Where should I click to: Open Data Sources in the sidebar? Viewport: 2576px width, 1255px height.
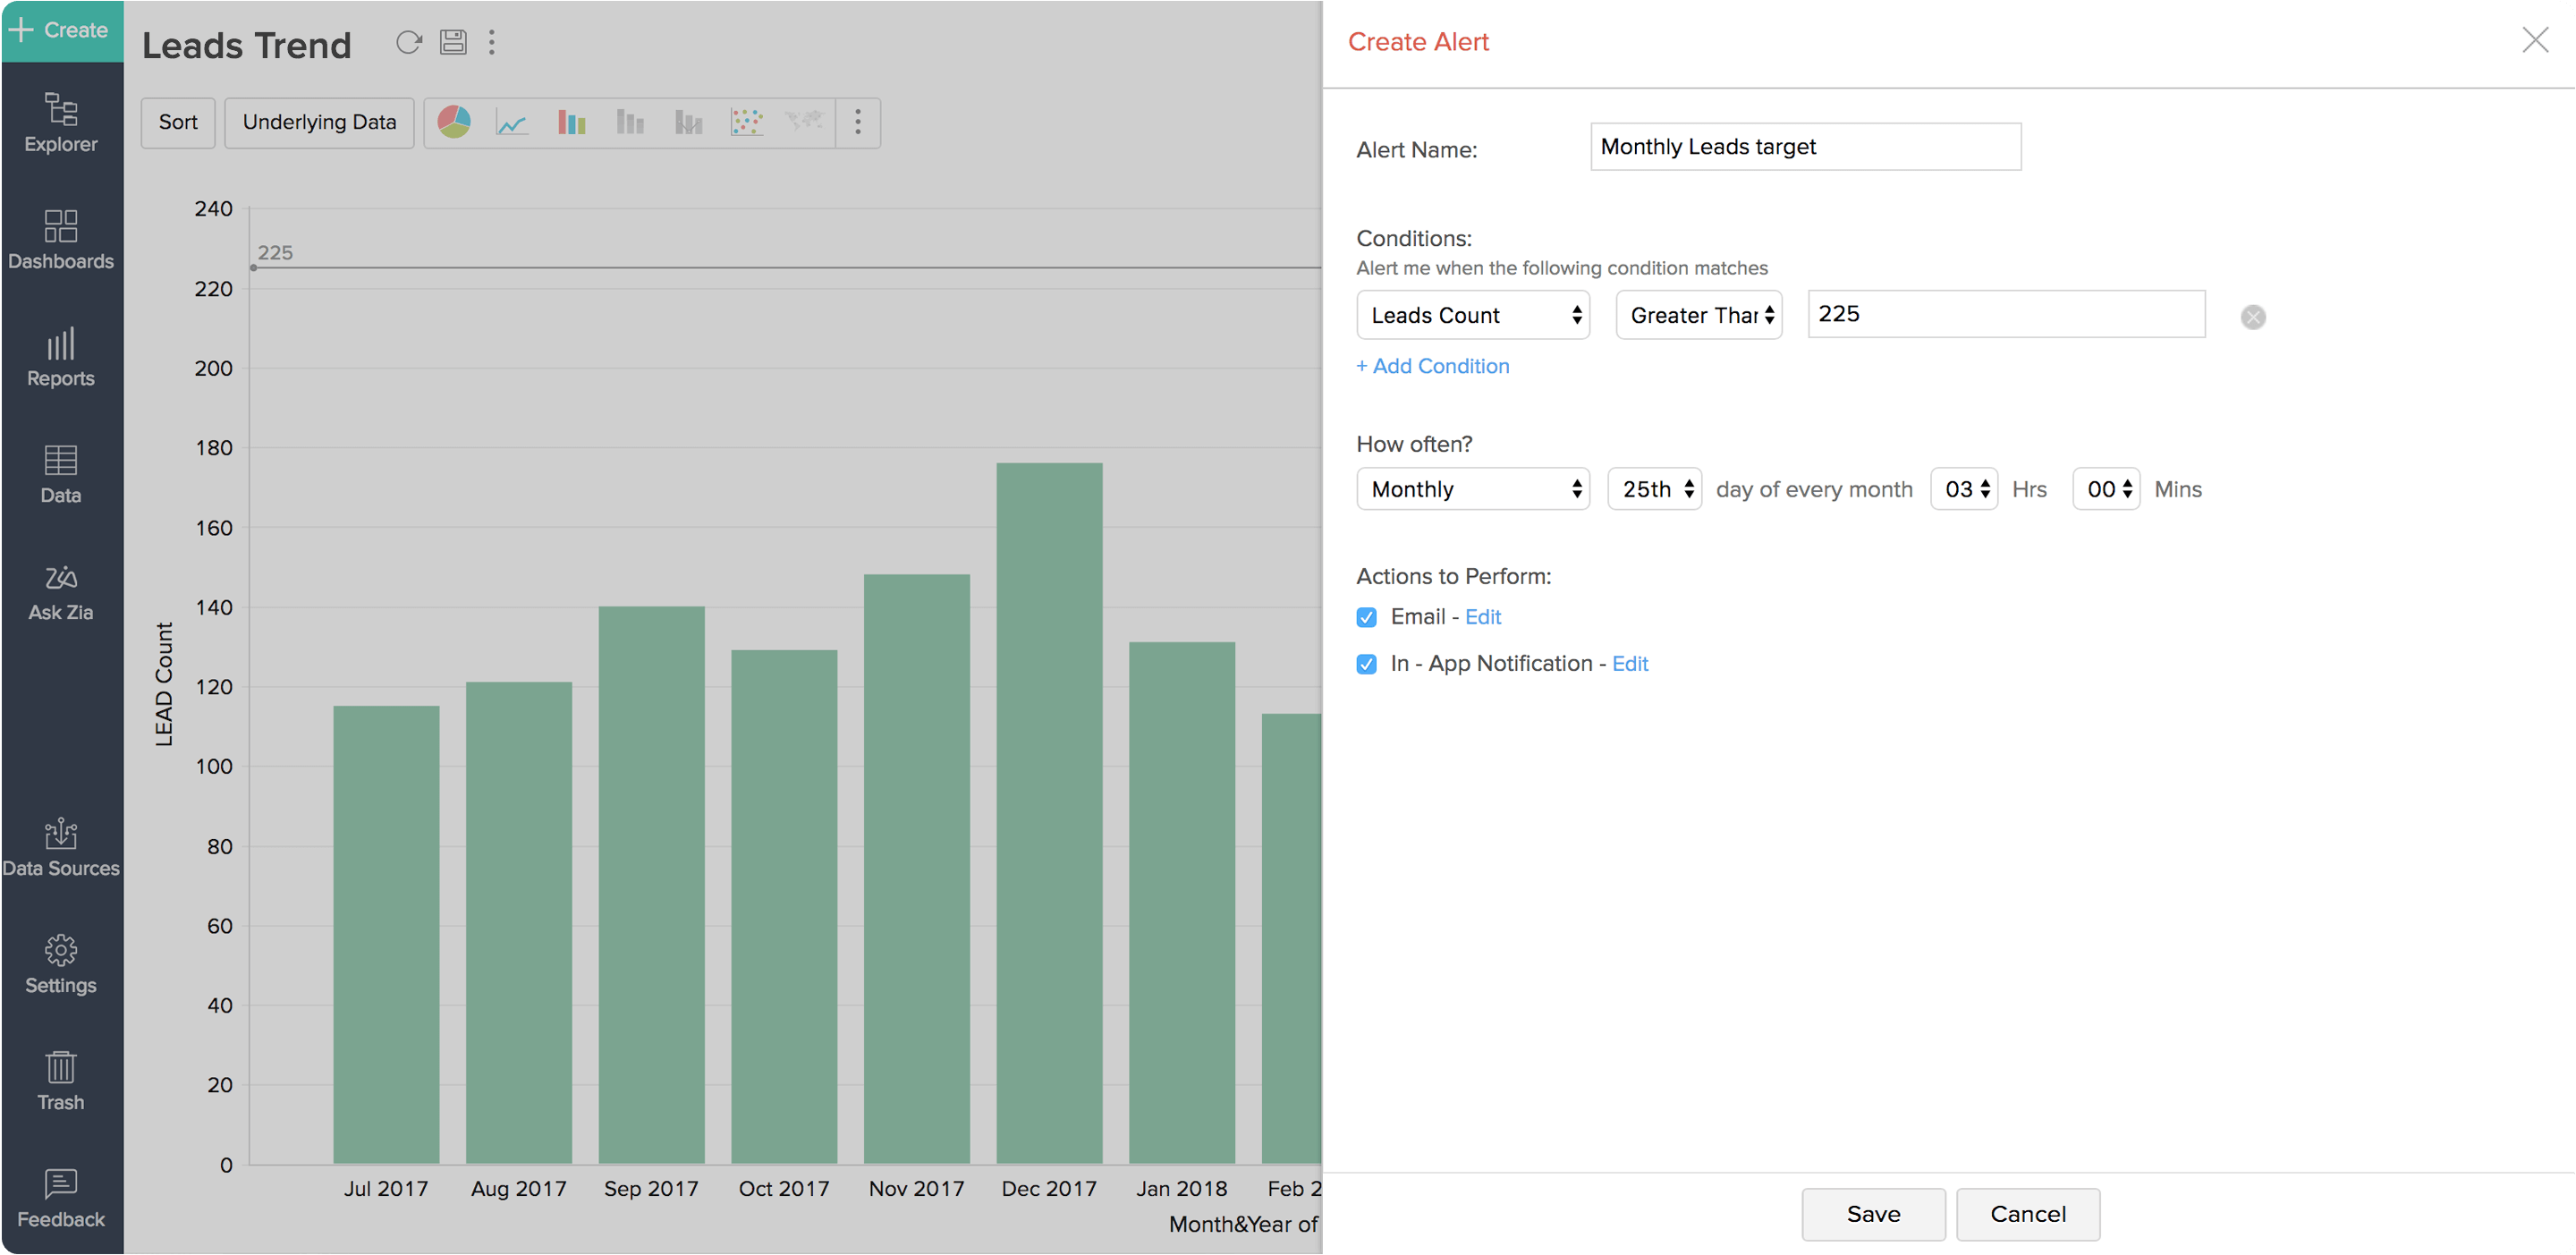(61, 848)
